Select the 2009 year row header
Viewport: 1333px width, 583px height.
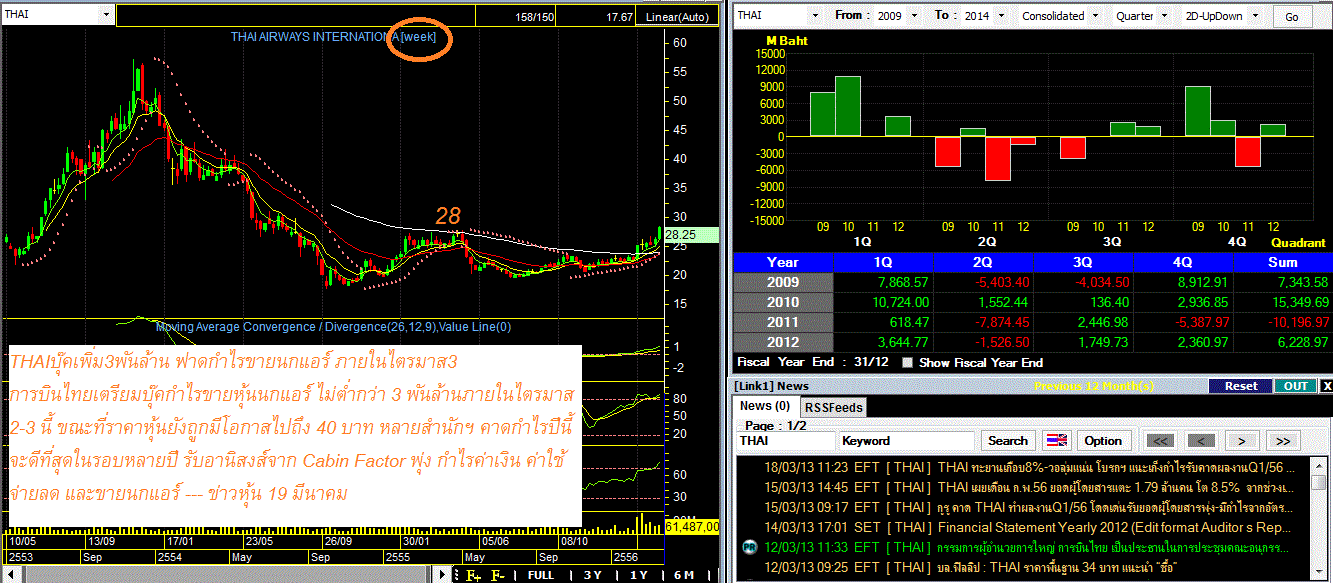click(783, 282)
